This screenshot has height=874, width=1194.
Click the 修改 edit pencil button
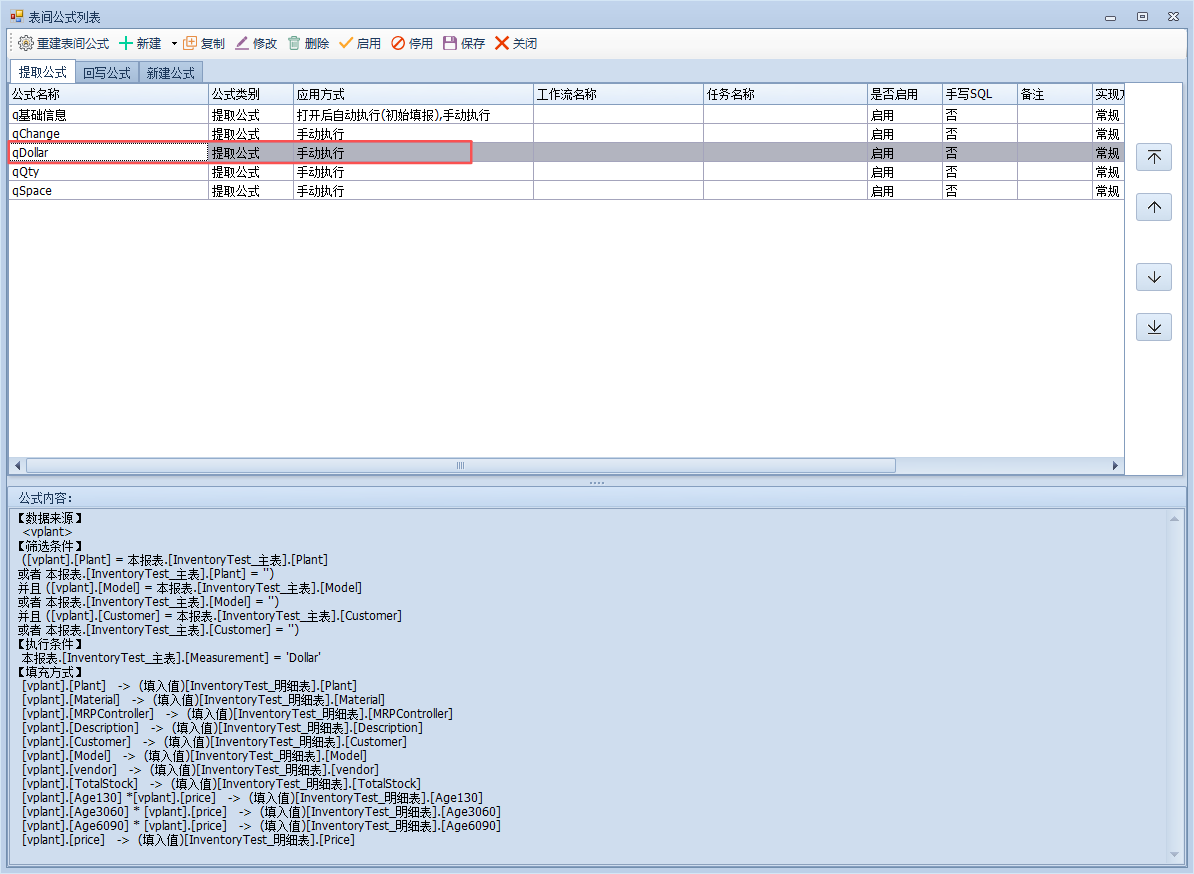coord(256,43)
